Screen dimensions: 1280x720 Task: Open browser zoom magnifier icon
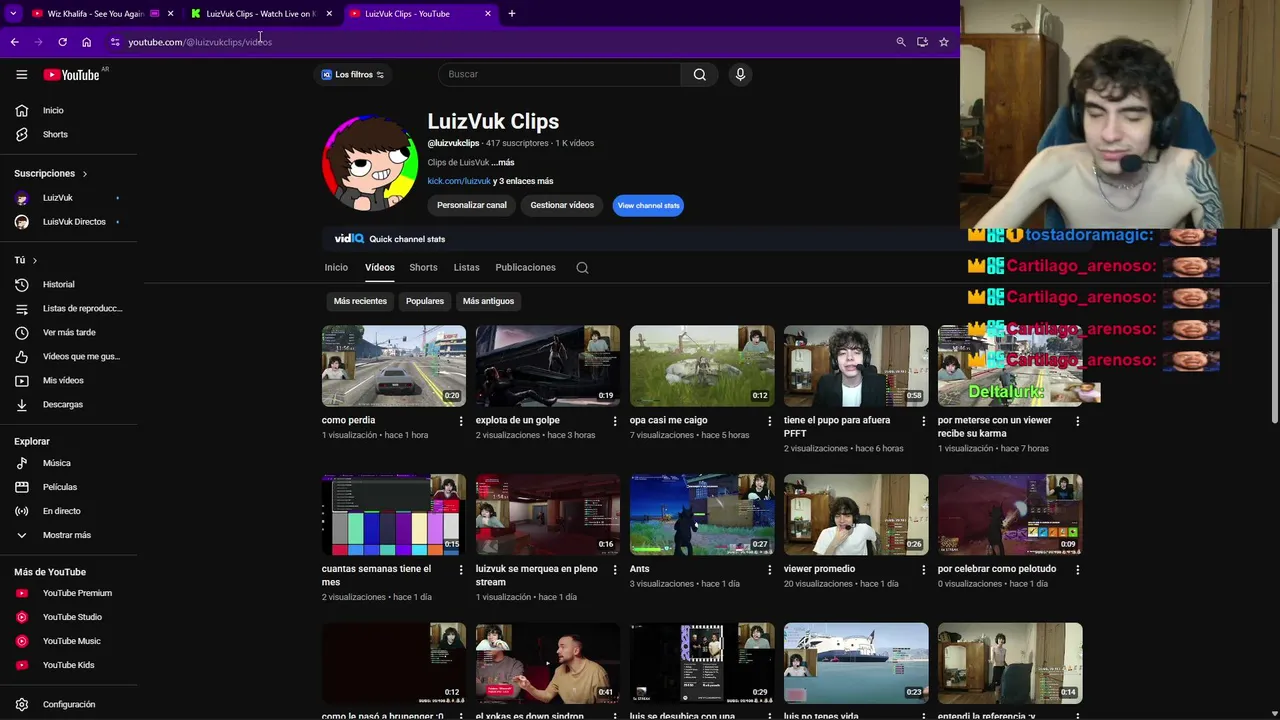click(900, 42)
